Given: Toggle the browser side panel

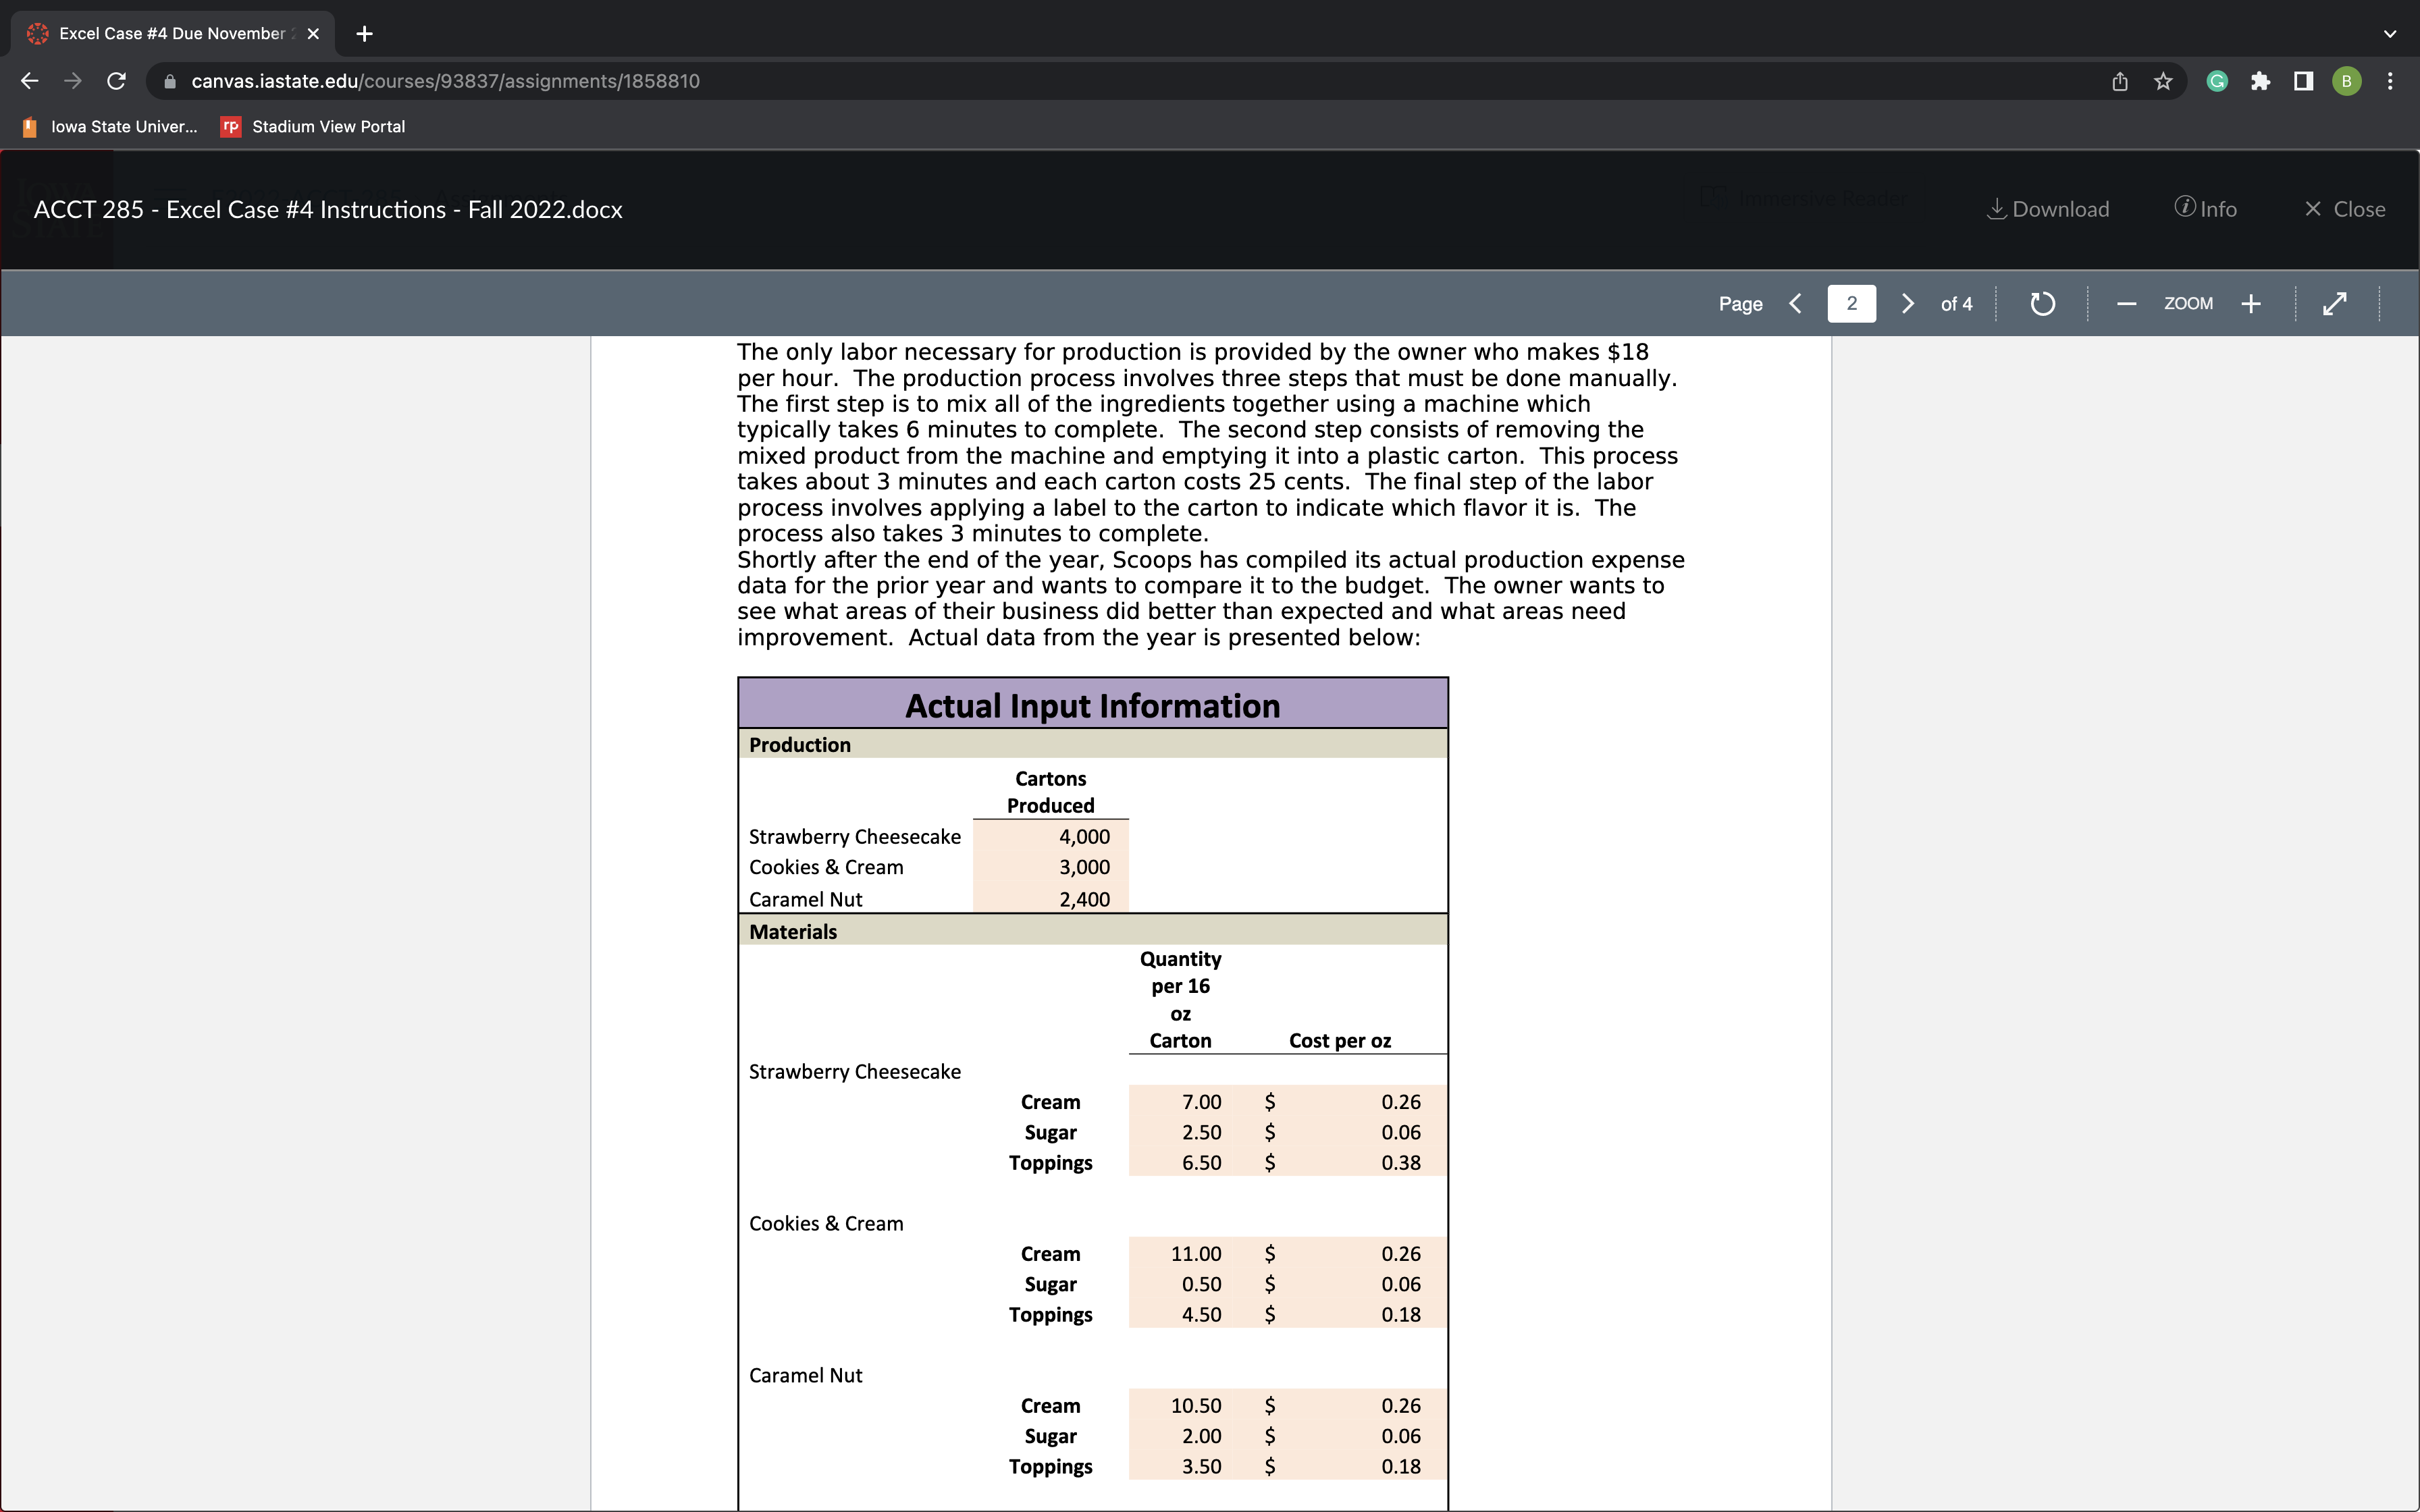Looking at the screenshot, I should click(2303, 81).
